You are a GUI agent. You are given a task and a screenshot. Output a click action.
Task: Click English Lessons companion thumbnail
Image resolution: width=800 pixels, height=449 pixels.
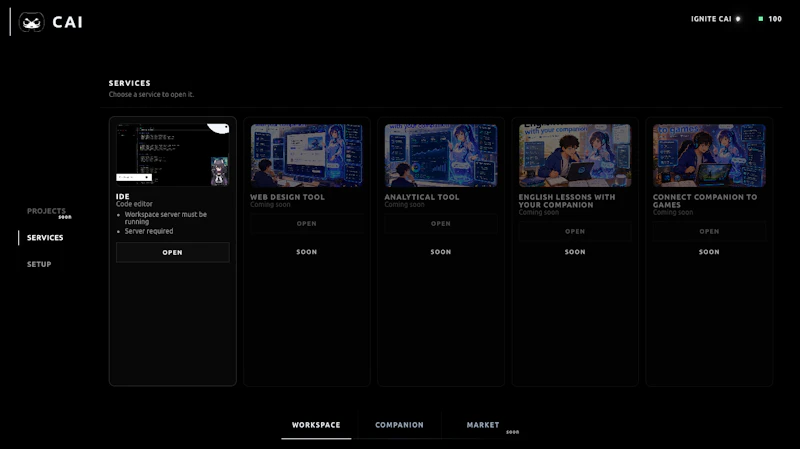pyautogui.click(x=575, y=155)
